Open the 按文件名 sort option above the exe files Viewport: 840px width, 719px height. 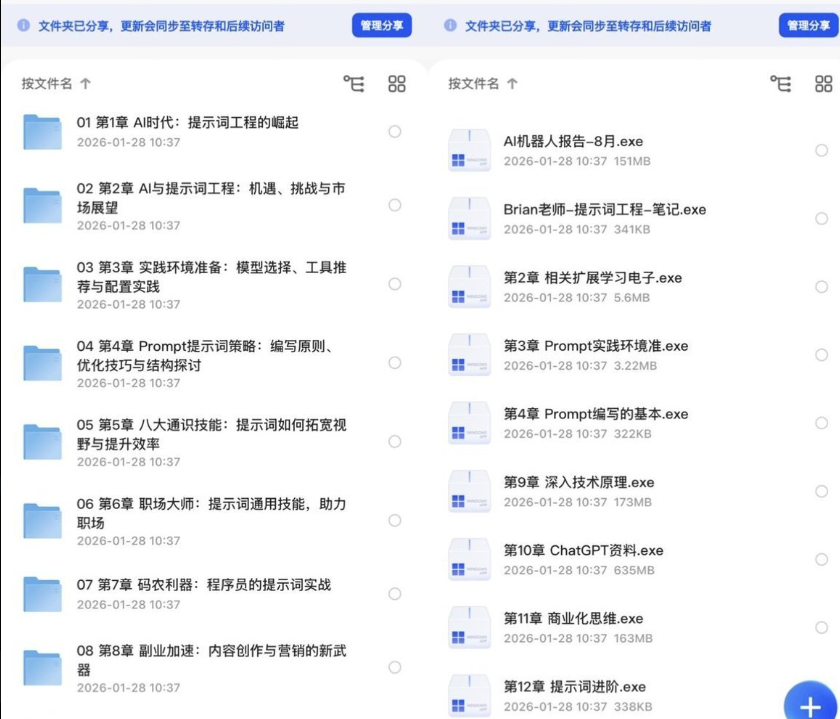[x=483, y=84]
